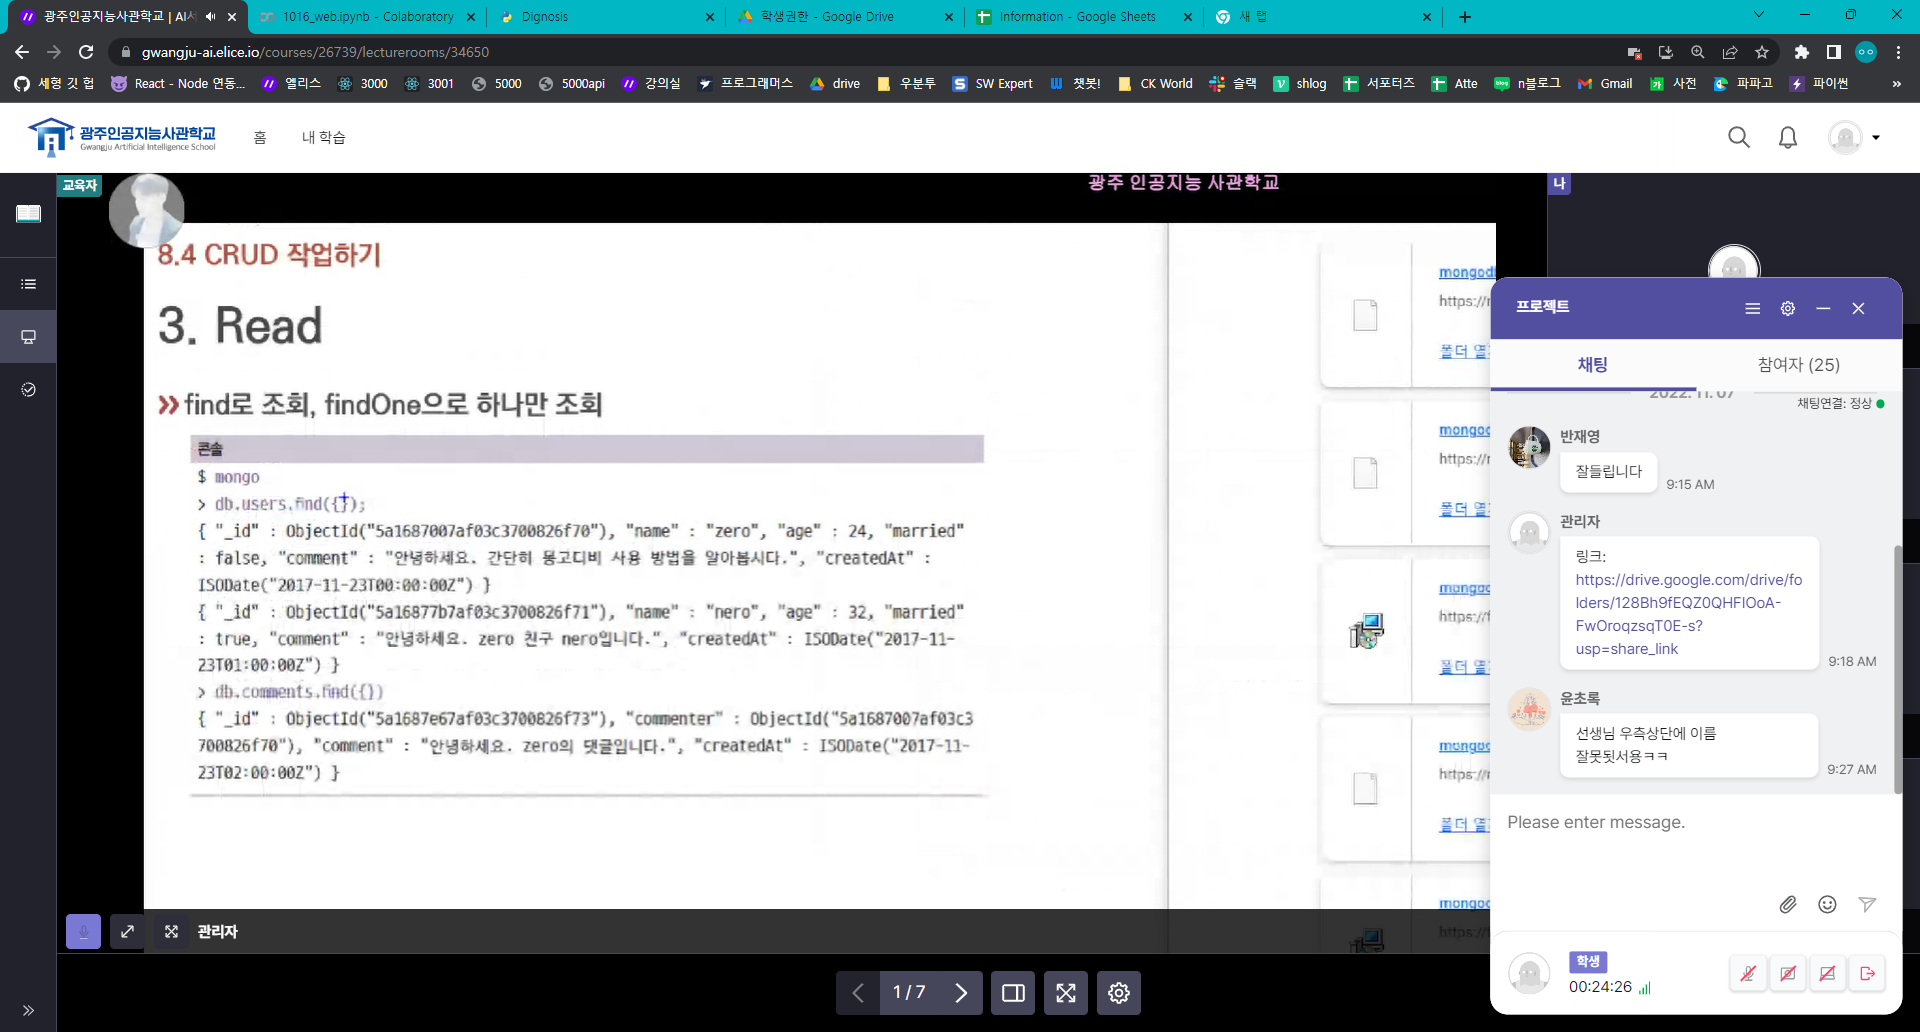1920x1032 pixels.
Task: Go to 홈 in the site menu
Action: click(x=260, y=137)
